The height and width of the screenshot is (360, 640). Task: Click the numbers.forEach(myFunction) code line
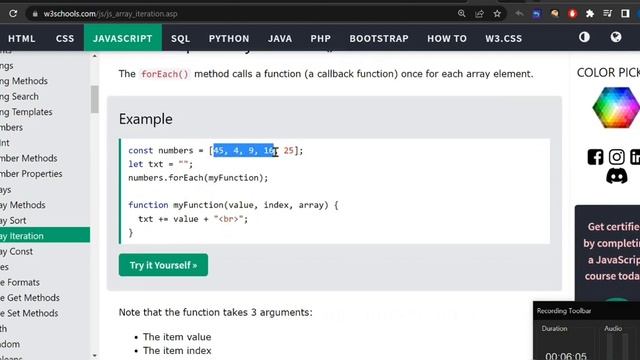point(198,178)
